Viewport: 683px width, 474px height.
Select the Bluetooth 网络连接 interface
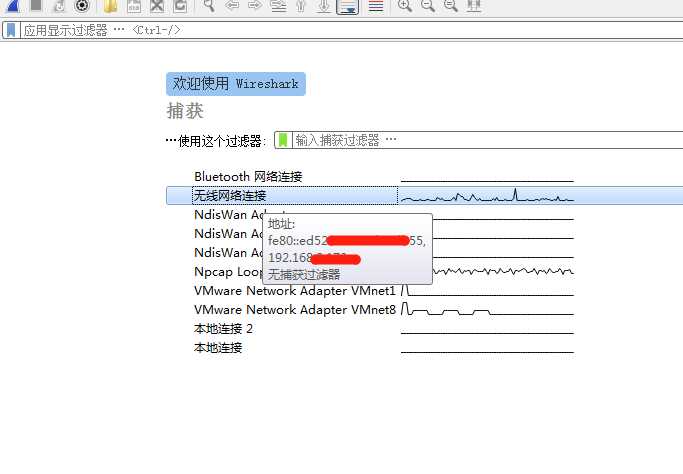tap(248, 176)
